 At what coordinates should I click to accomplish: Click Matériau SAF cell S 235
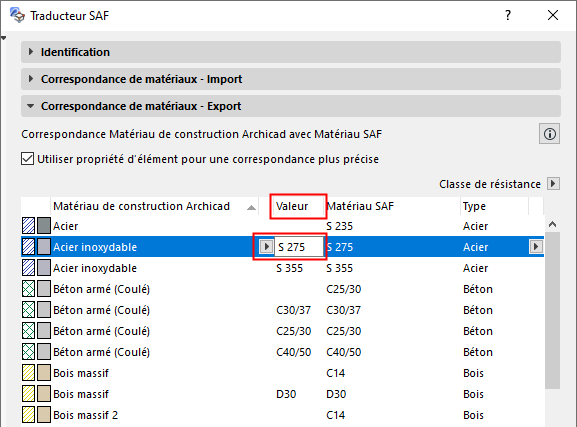click(339, 226)
